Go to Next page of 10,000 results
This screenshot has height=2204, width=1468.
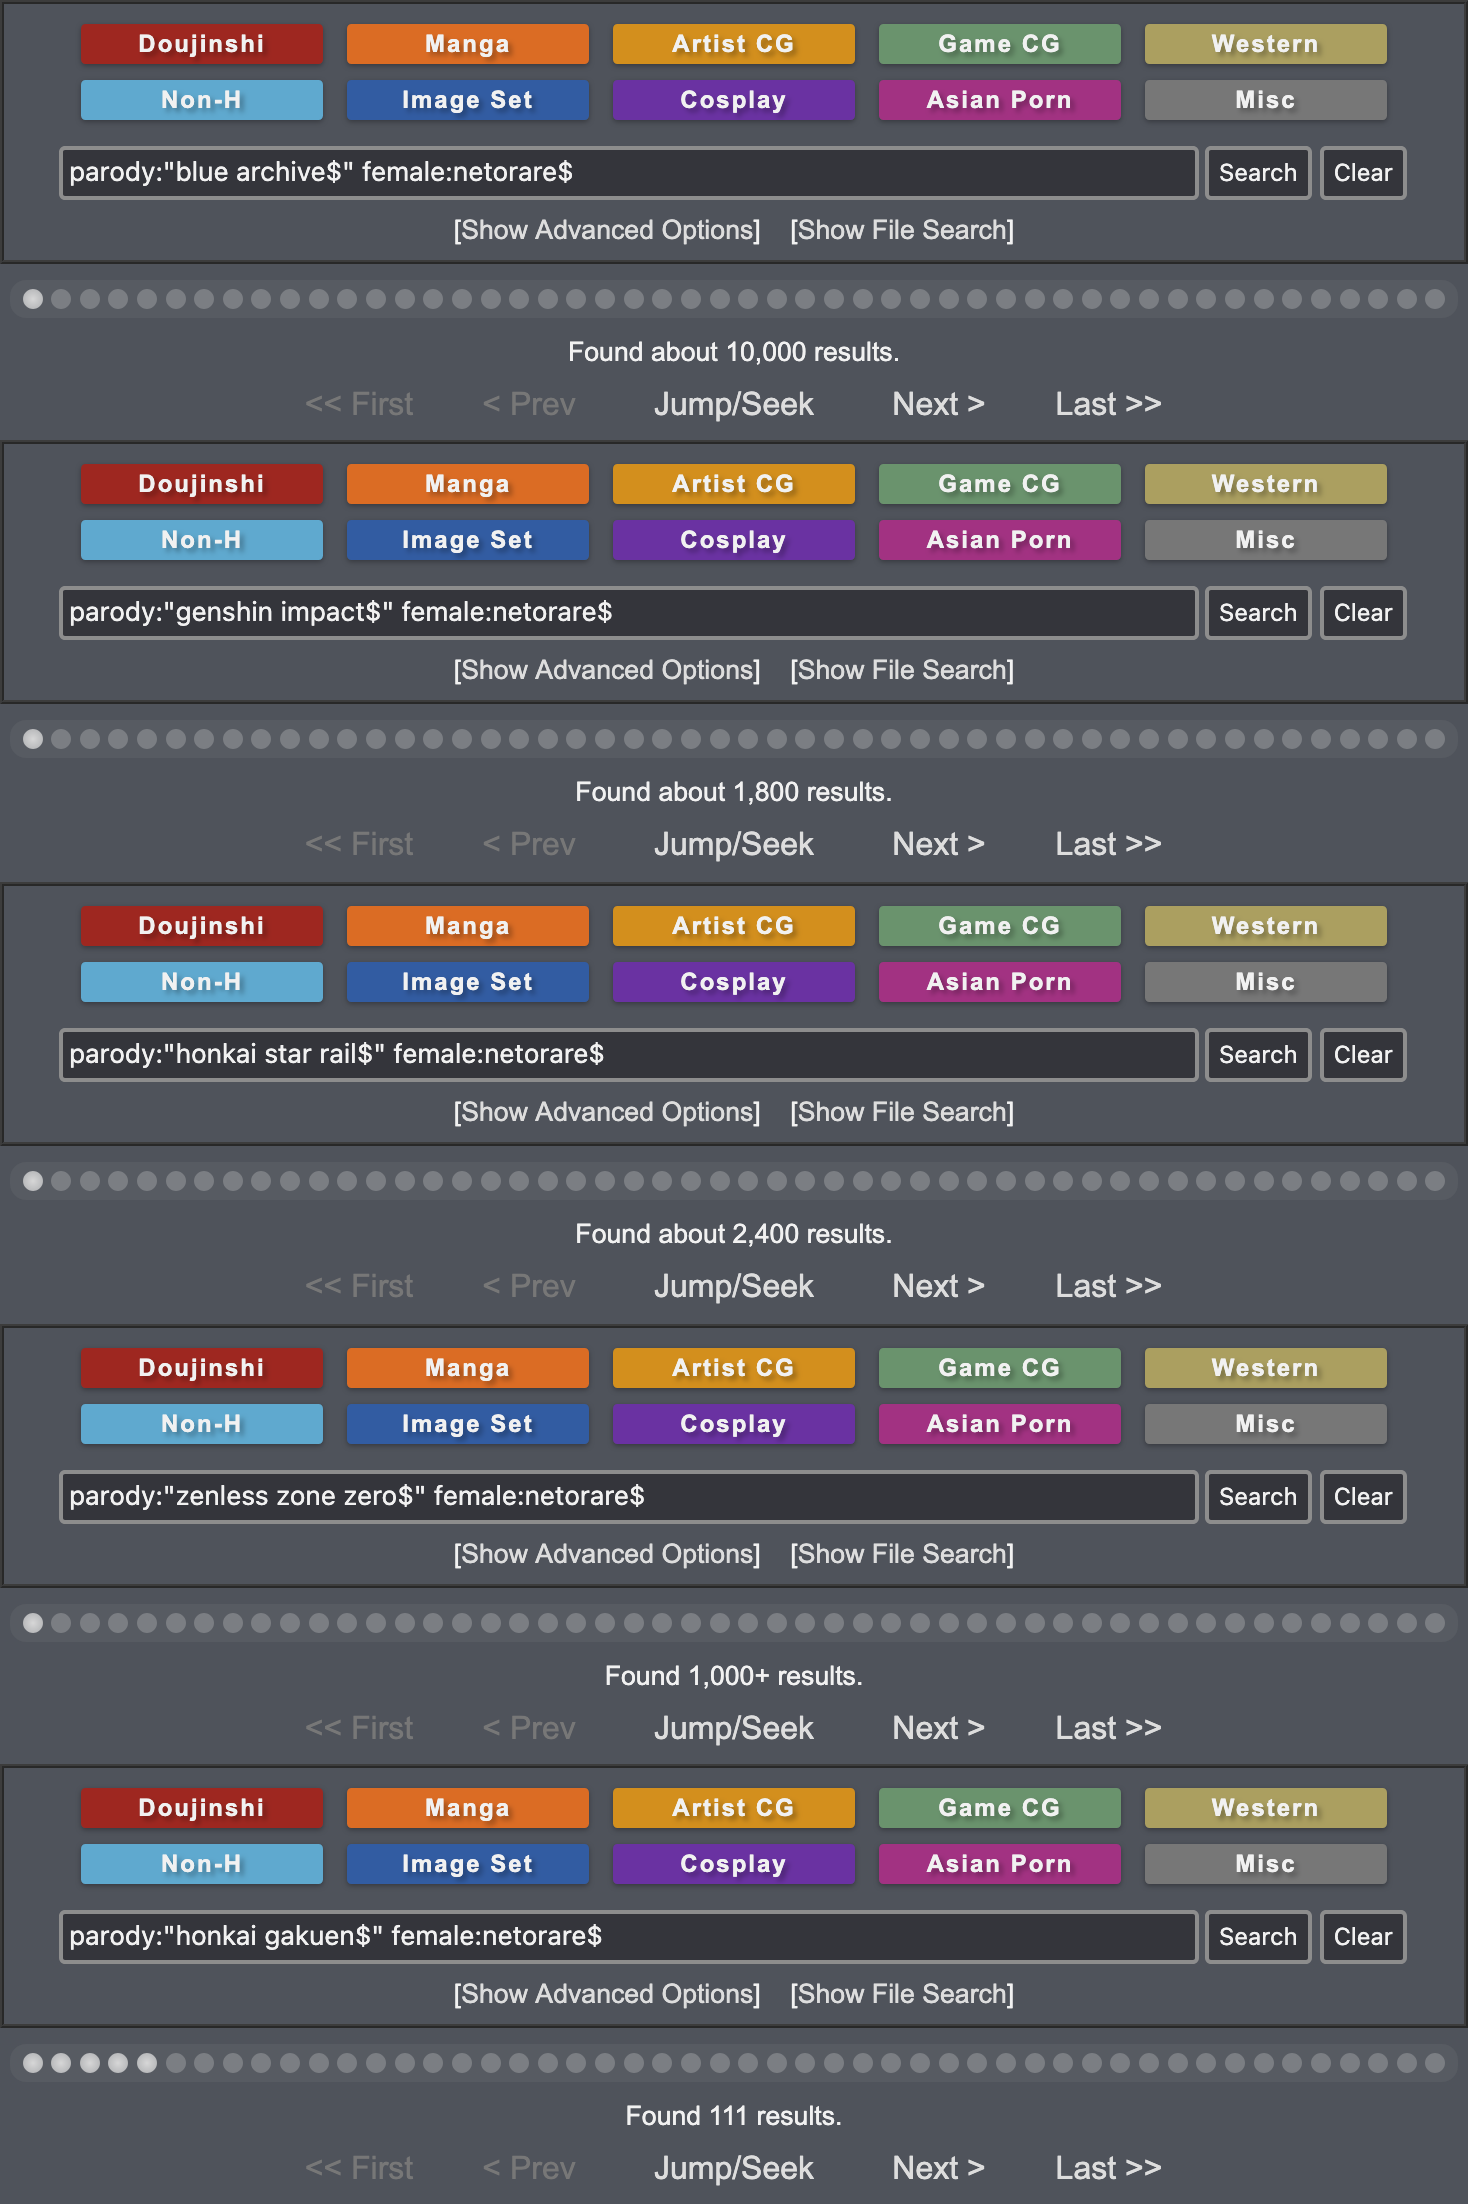938,404
